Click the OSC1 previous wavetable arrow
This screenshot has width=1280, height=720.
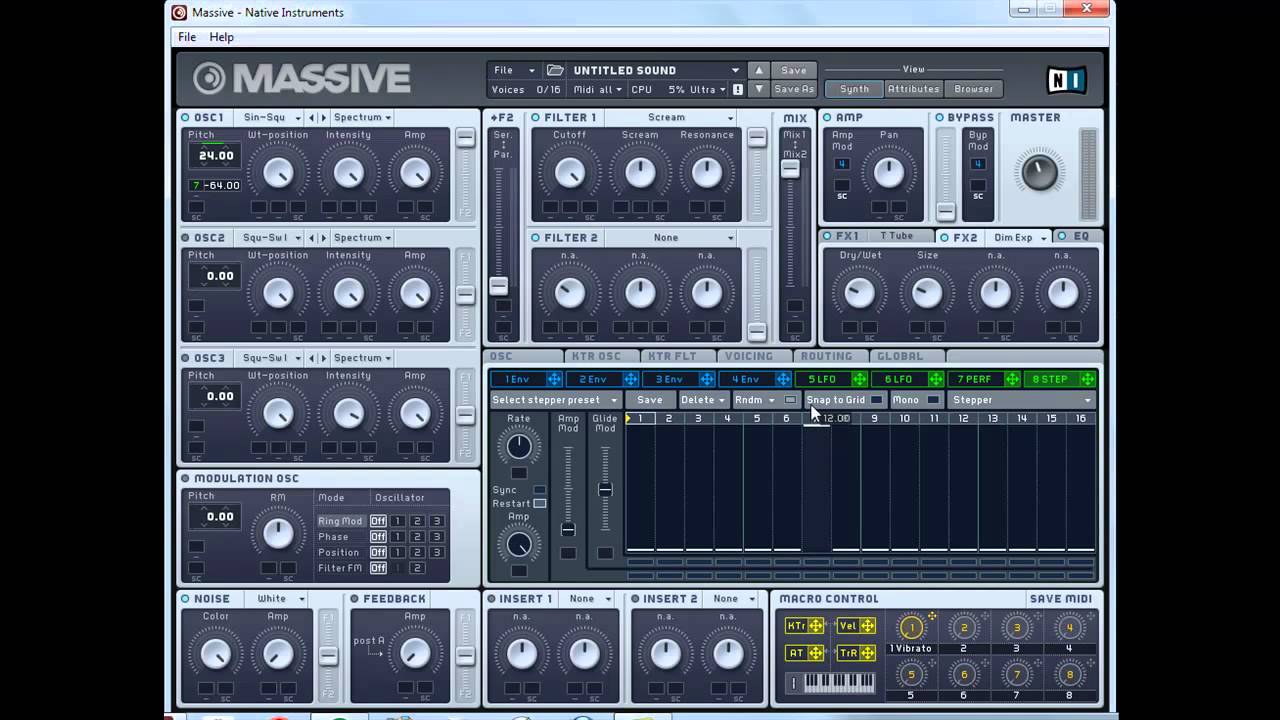tap(312, 117)
